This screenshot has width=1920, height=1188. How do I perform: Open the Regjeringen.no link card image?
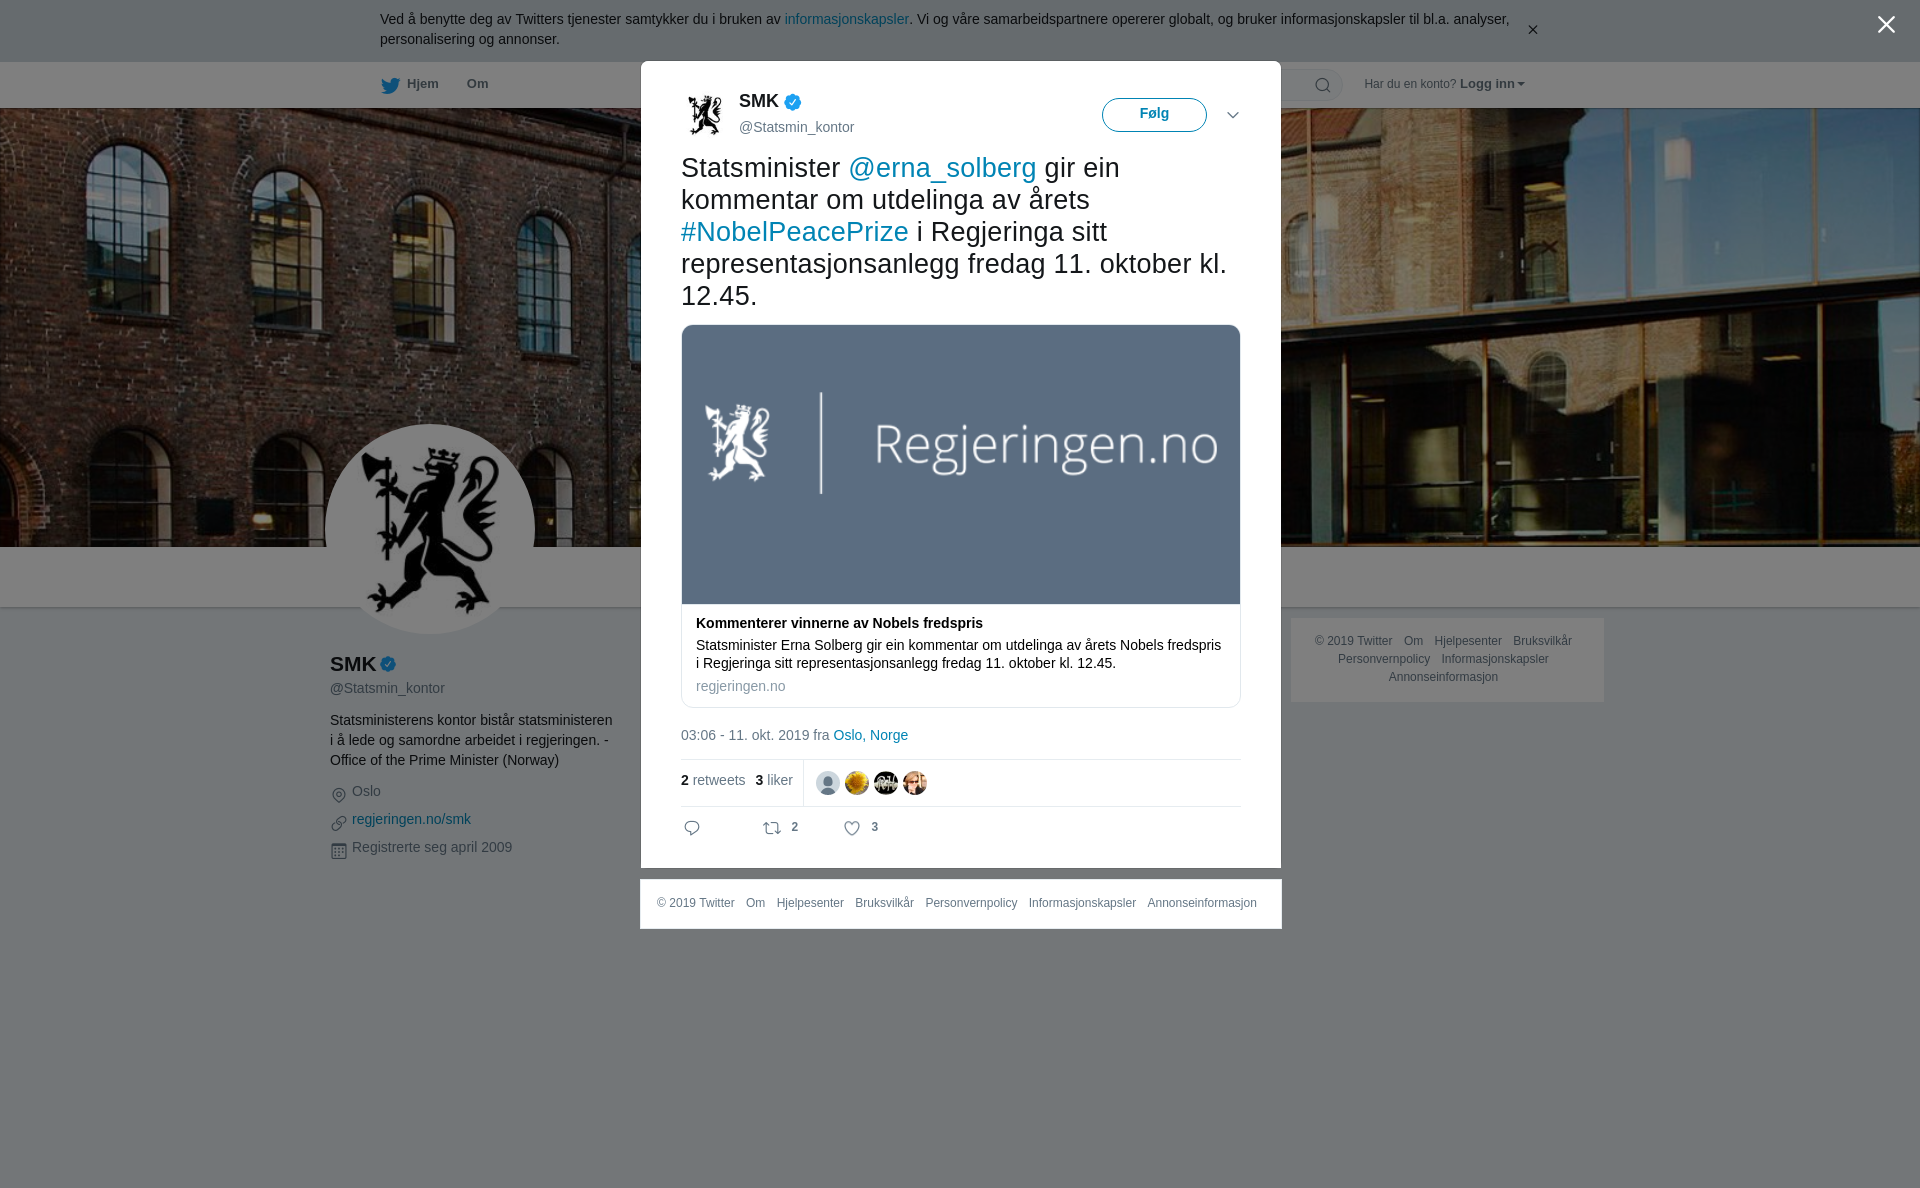(x=961, y=464)
